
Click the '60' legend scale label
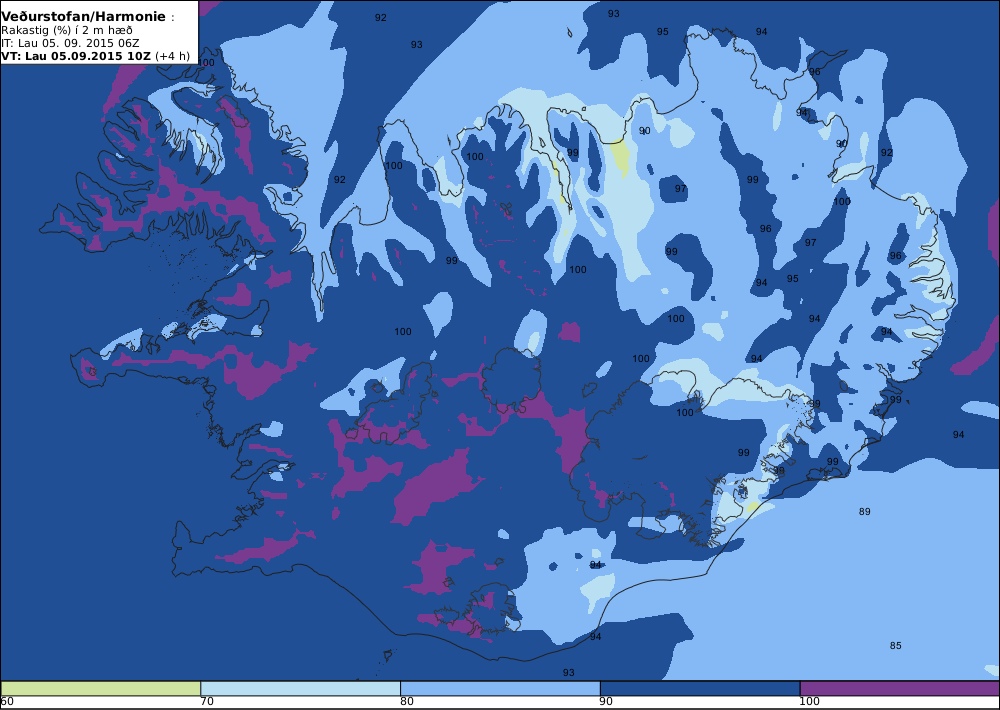[x=7, y=702]
